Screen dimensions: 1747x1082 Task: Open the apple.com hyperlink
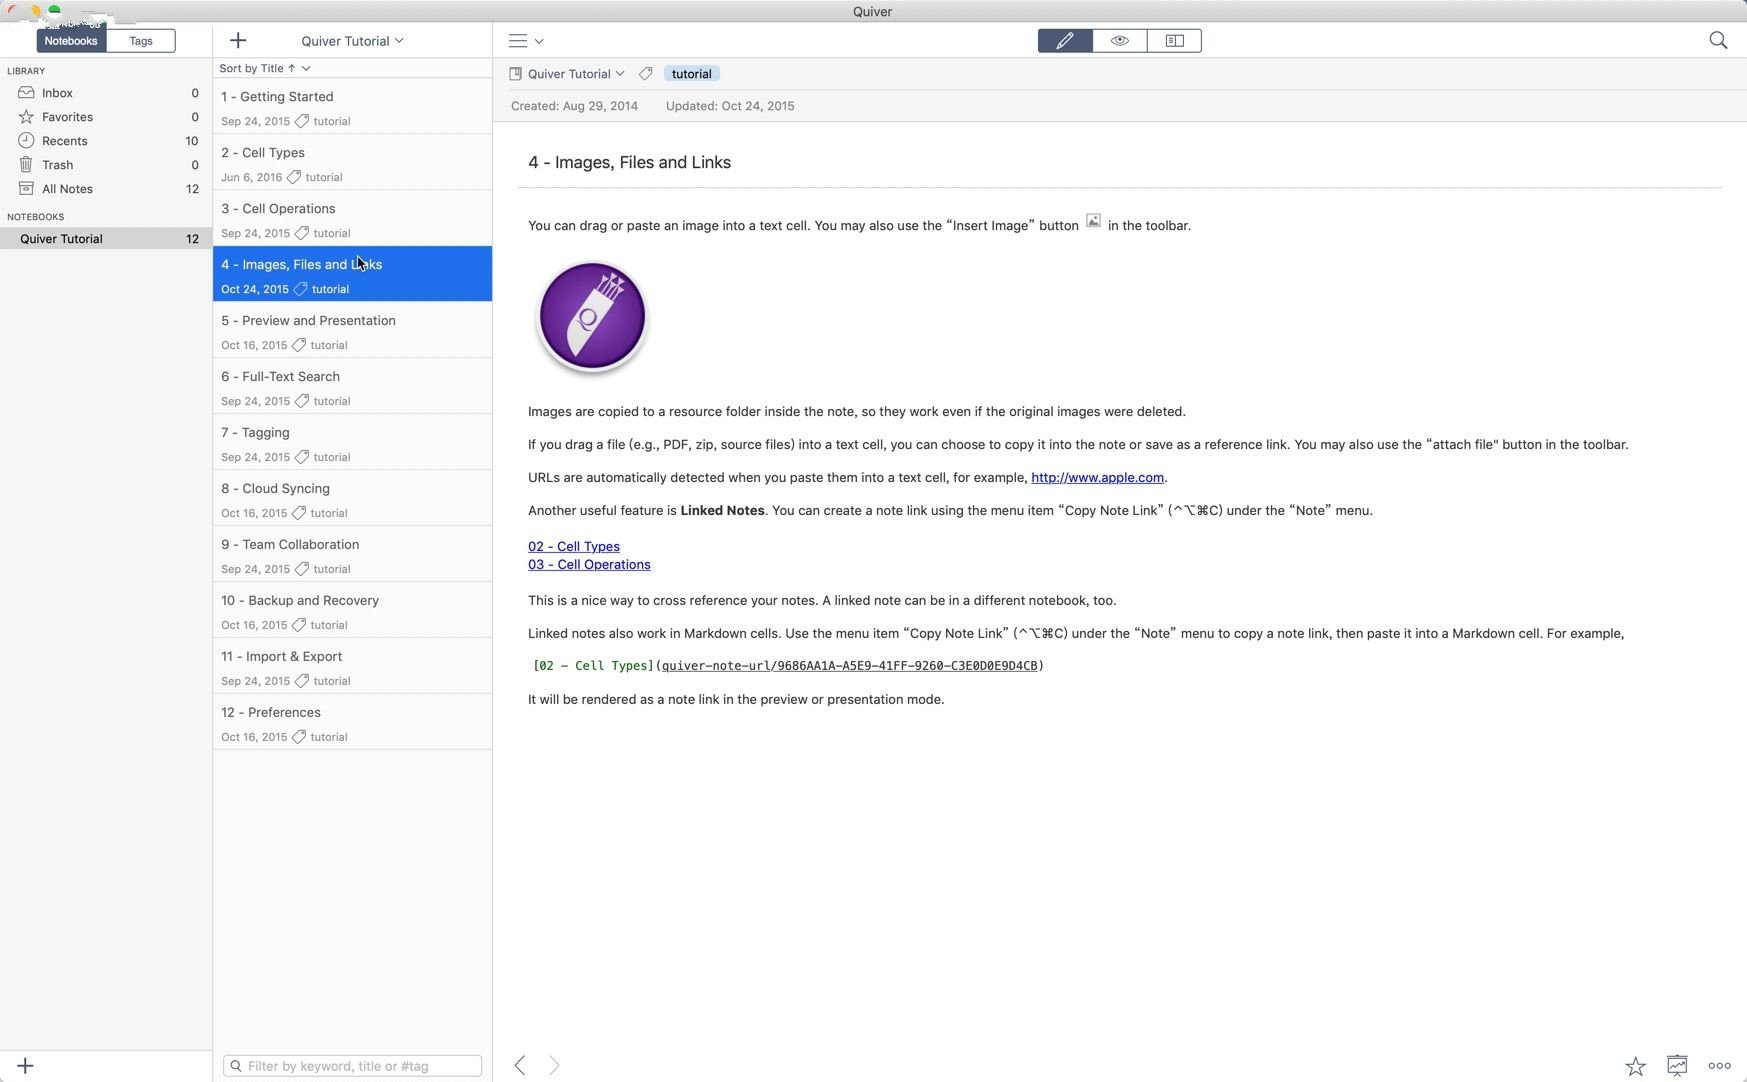(x=1097, y=478)
